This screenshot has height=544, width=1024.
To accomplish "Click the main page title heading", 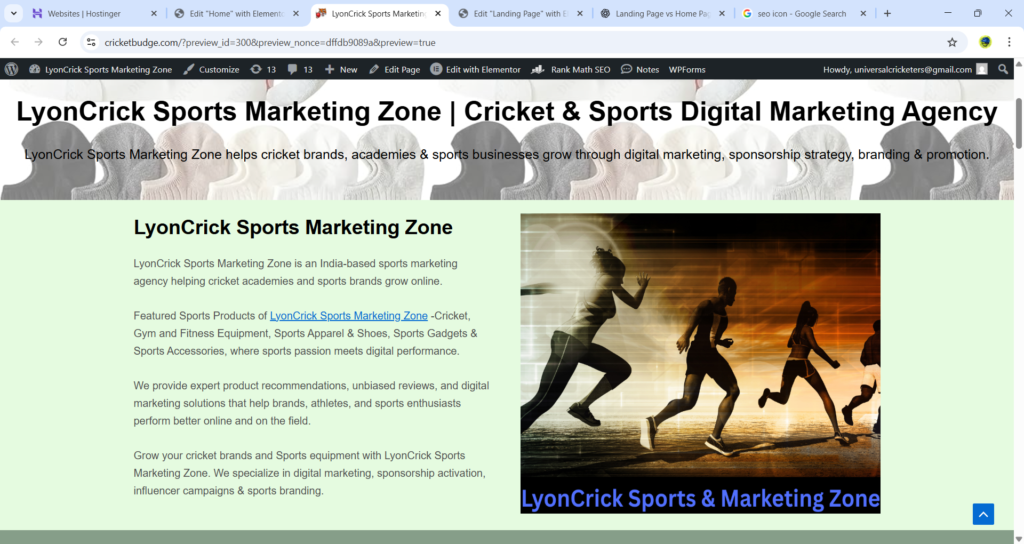I will coord(507,112).
